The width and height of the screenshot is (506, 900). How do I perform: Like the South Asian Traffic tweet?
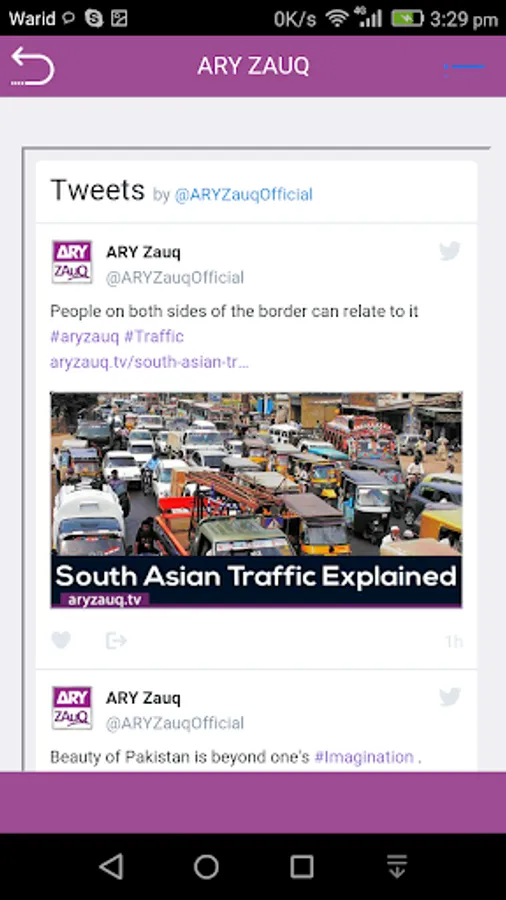[61, 640]
